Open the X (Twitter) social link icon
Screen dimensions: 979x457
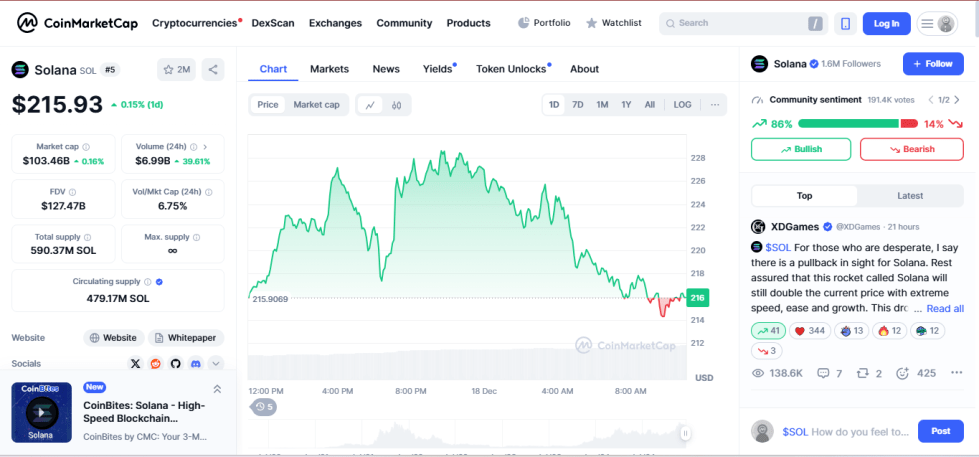click(136, 364)
